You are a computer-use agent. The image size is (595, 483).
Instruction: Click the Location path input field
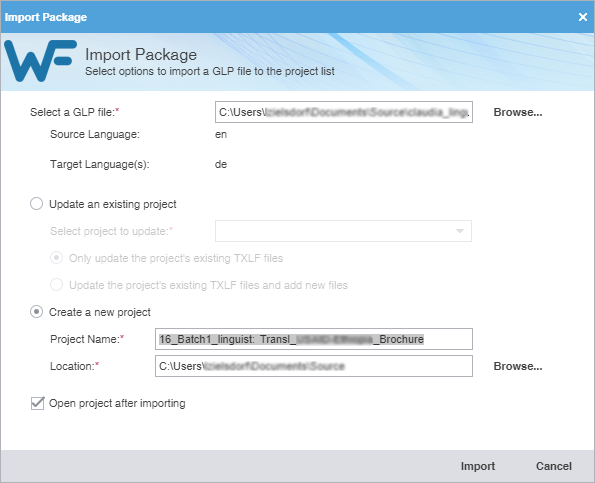click(314, 366)
